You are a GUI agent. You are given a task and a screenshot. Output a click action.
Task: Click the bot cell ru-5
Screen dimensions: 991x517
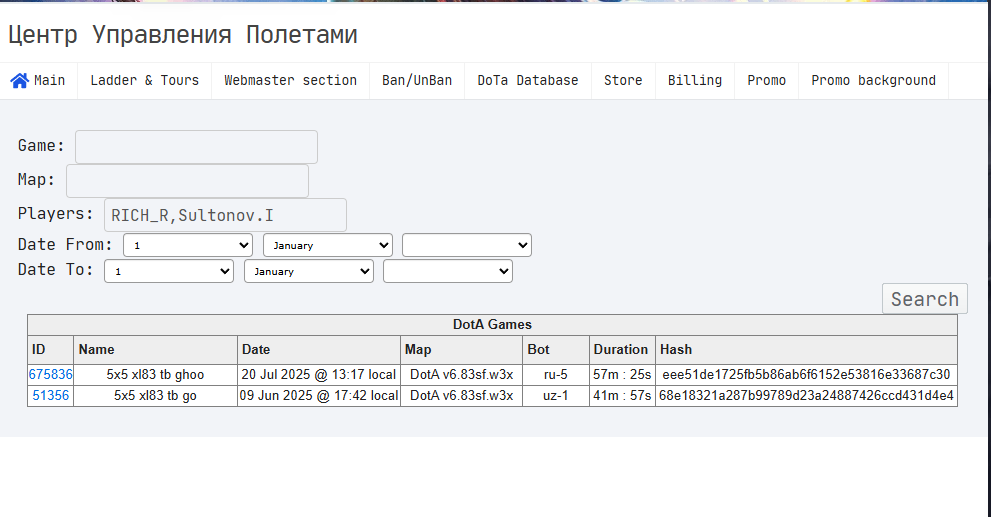point(556,374)
